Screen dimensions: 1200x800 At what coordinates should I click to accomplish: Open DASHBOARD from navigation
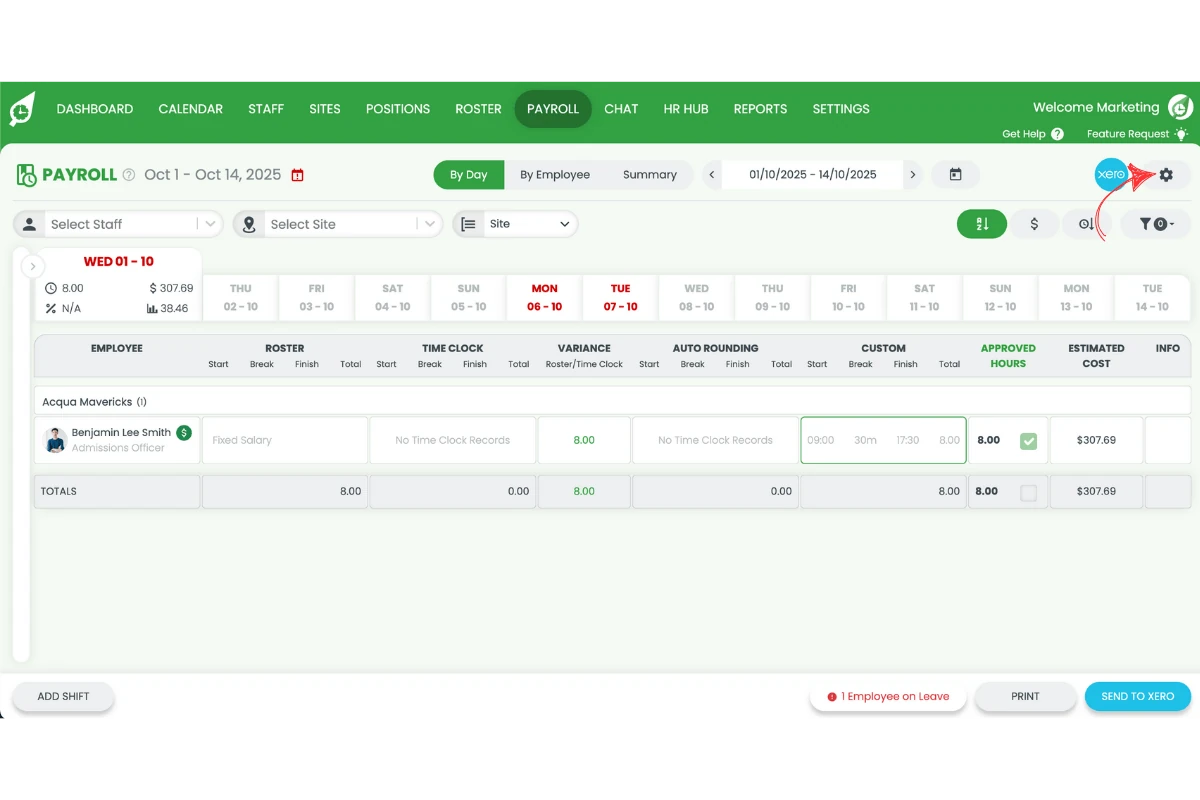95,109
